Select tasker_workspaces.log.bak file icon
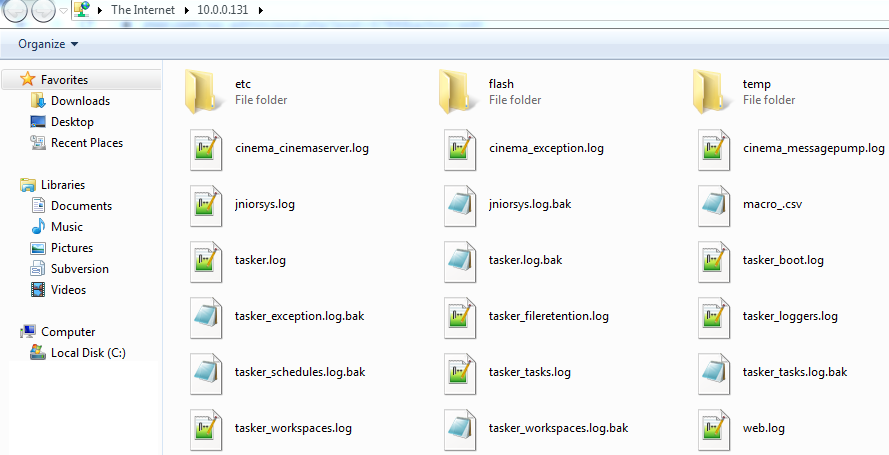This screenshot has width=889, height=455. point(459,430)
